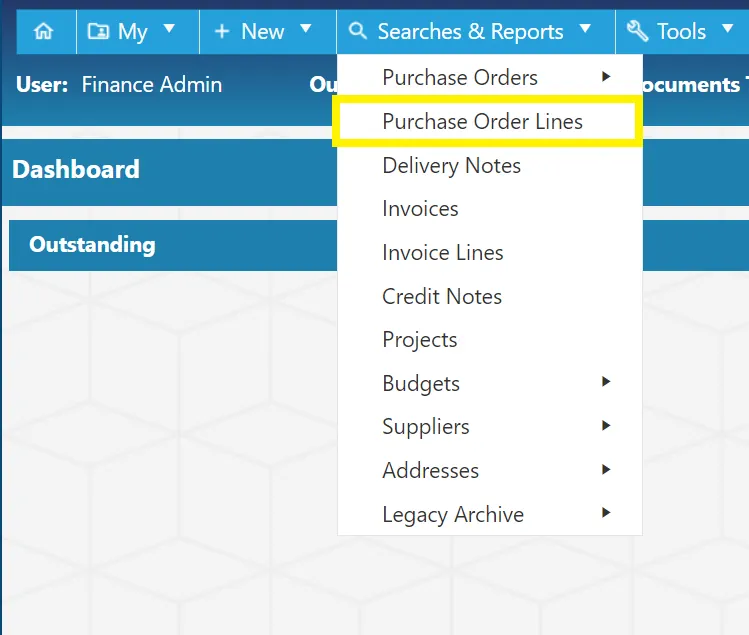Viewport: 749px width, 635px height.
Task: Expand the Legacy Archive submenu arrow
Action: pos(606,513)
